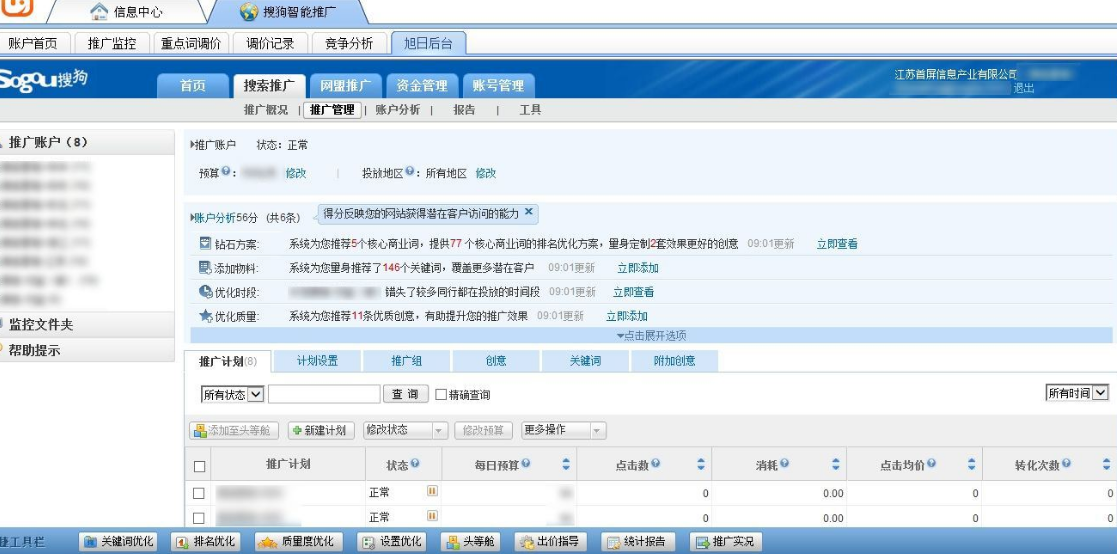Switch to the 关键词 tab
Viewport: 1117px width, 554px height.
[x=586, y=361]
